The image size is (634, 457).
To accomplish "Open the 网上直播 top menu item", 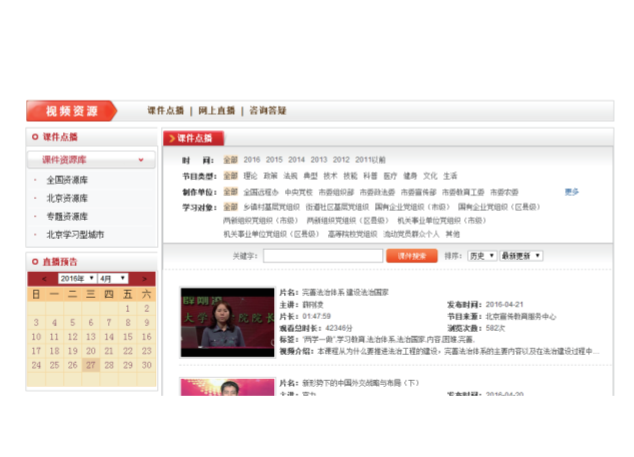I will pyautogui.click(x=216, y=110).
